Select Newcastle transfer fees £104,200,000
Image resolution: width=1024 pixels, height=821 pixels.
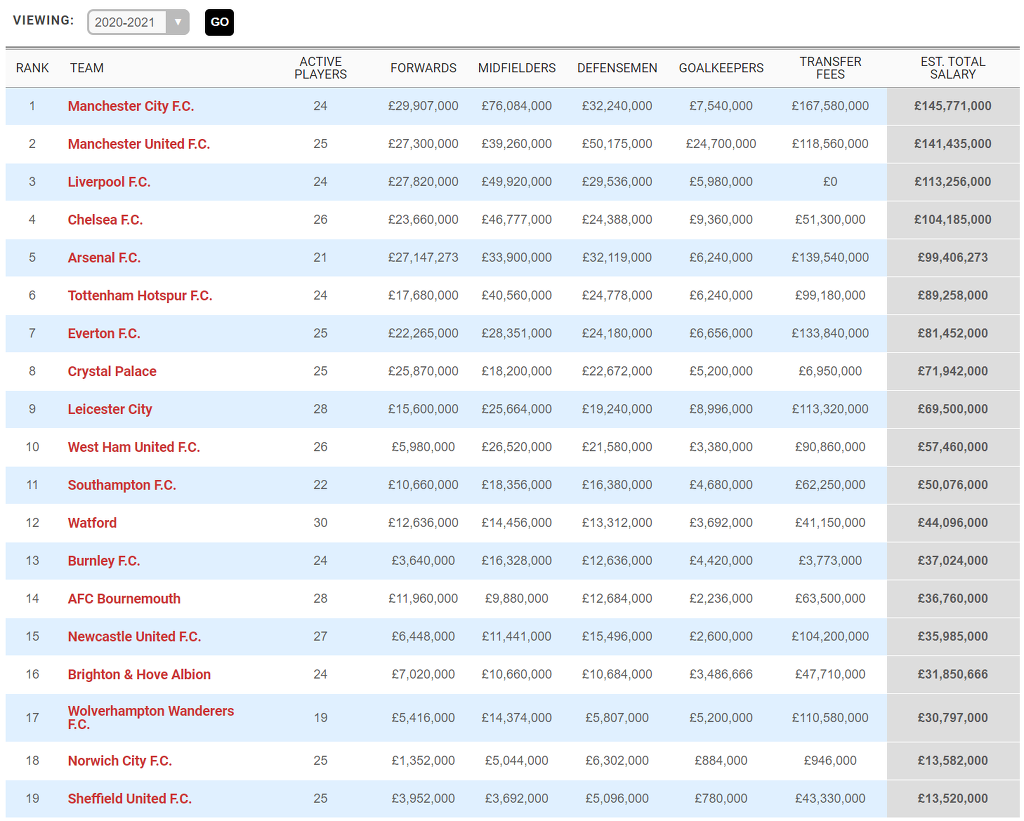(830, 636)
